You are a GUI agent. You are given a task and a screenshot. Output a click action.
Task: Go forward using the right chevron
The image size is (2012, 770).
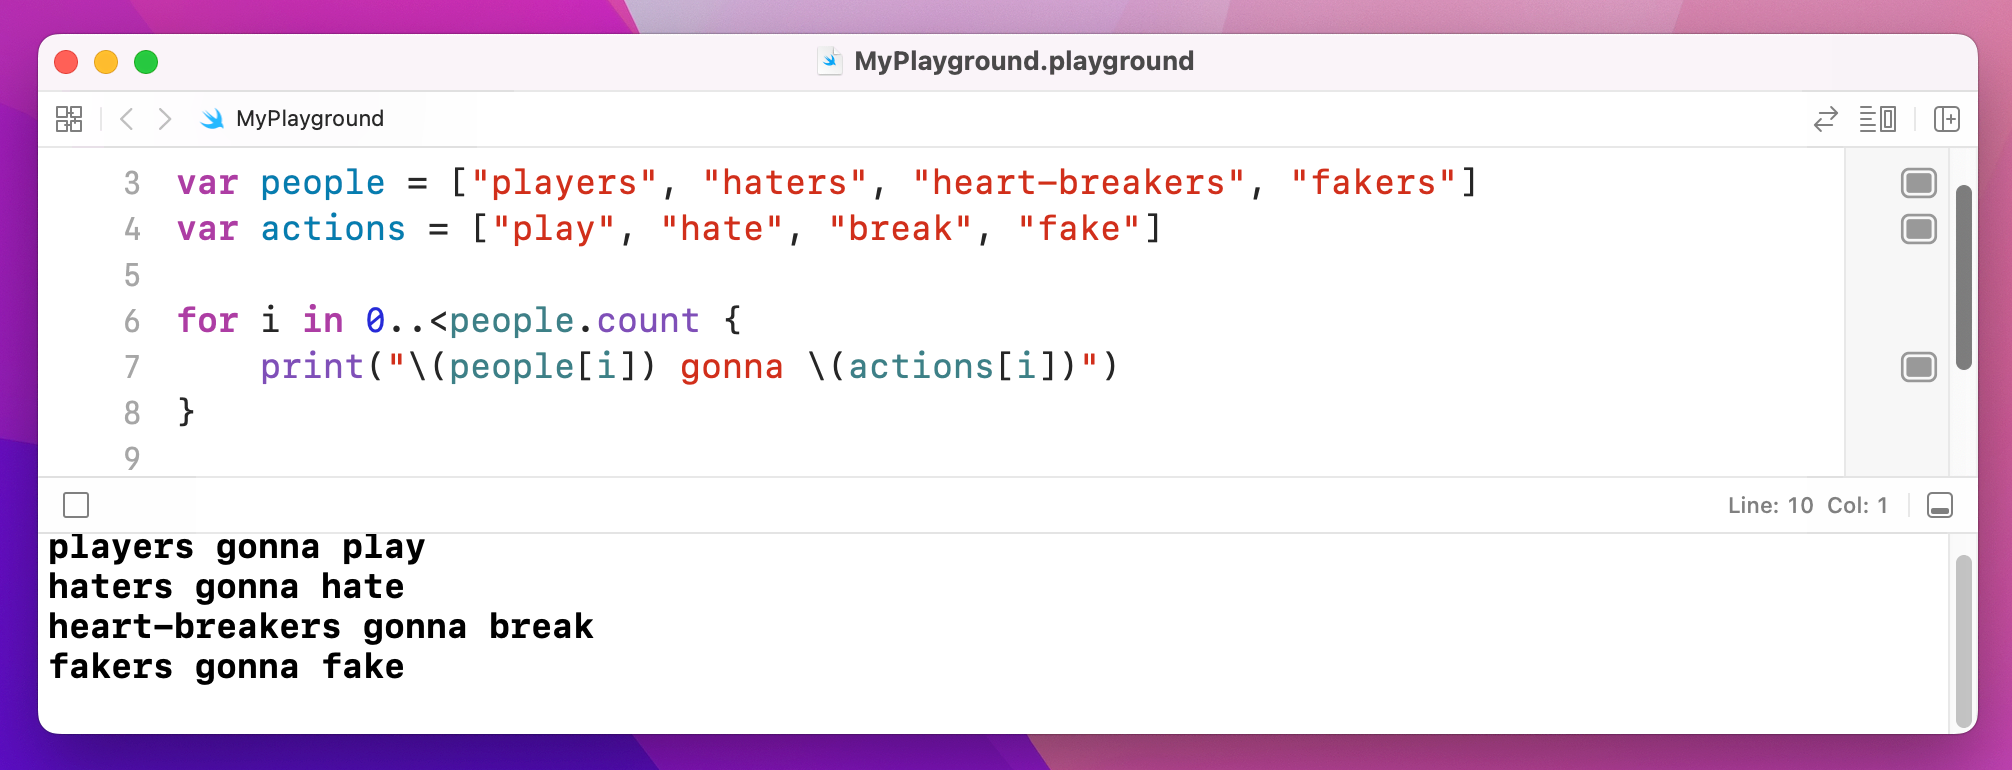(x=165, y=119)
